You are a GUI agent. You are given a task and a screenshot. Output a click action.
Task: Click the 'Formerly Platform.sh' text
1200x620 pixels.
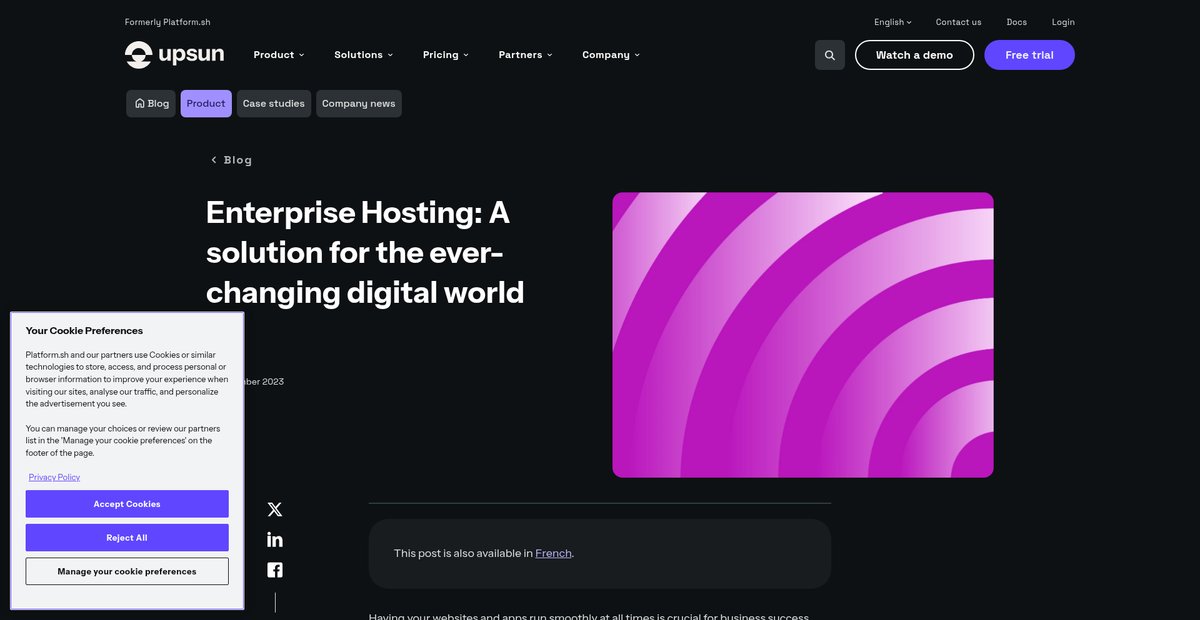click(168, 22)
